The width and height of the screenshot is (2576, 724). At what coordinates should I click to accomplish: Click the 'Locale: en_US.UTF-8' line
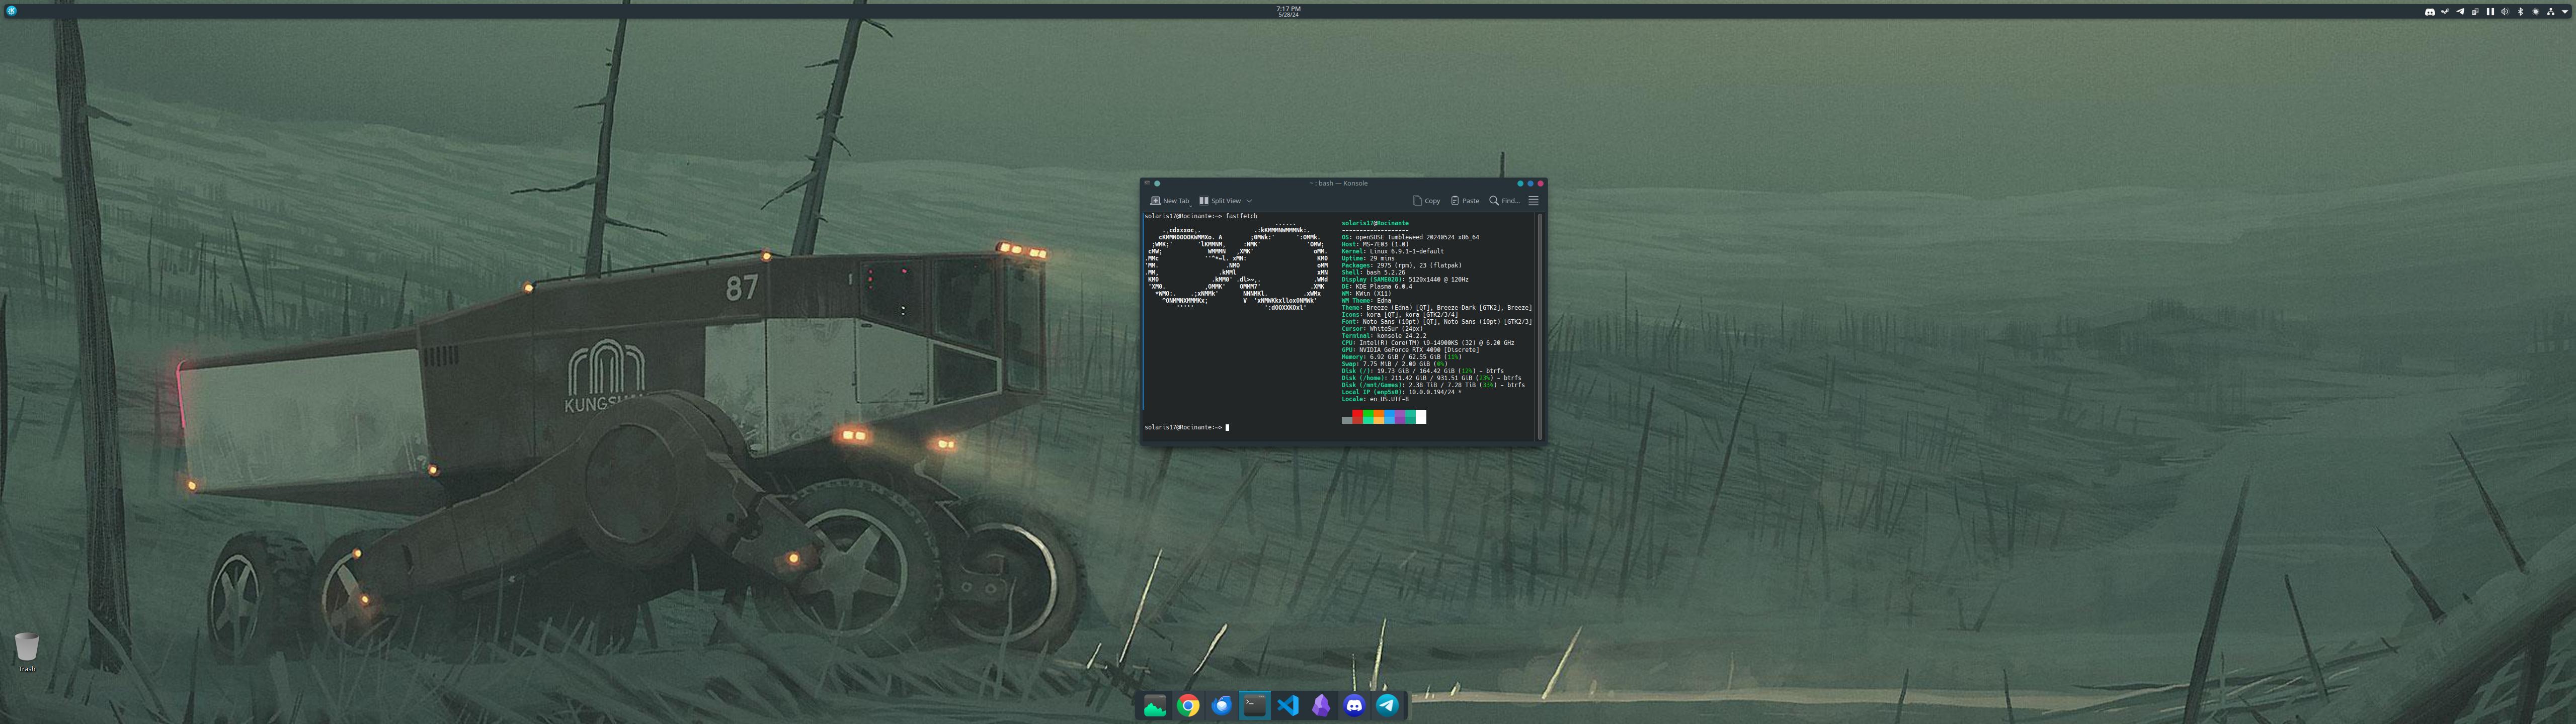click(1376, 399)
